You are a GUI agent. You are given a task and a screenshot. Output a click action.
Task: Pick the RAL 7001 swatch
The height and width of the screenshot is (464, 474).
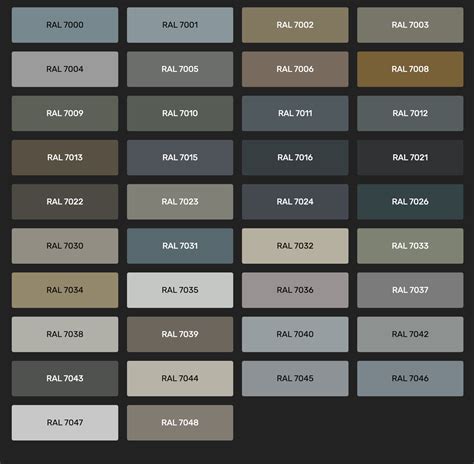(180, 25)
